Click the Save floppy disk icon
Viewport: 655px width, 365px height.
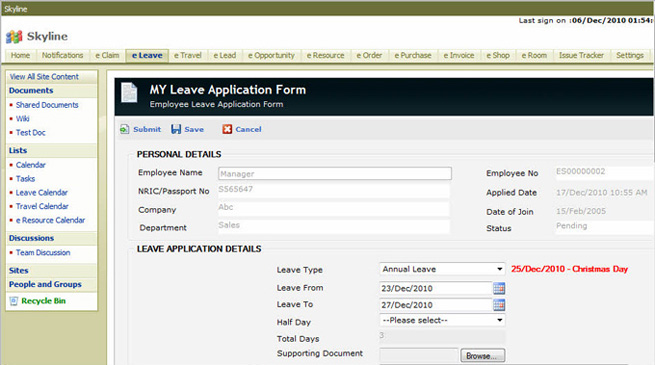tap(176, 129)
